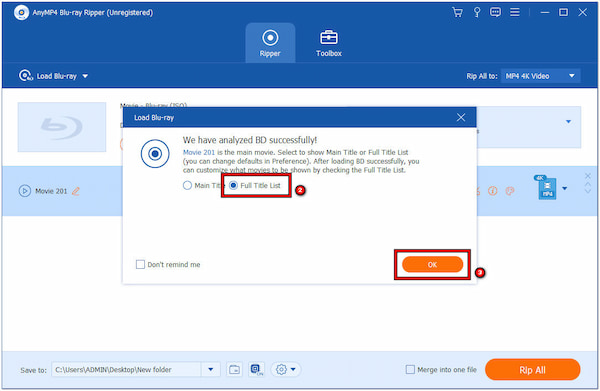Image resolution: width=600 pixels, height=391 pixels.
Task: Expand the movie info panel arrow
Action: click(x=568, y=122)
